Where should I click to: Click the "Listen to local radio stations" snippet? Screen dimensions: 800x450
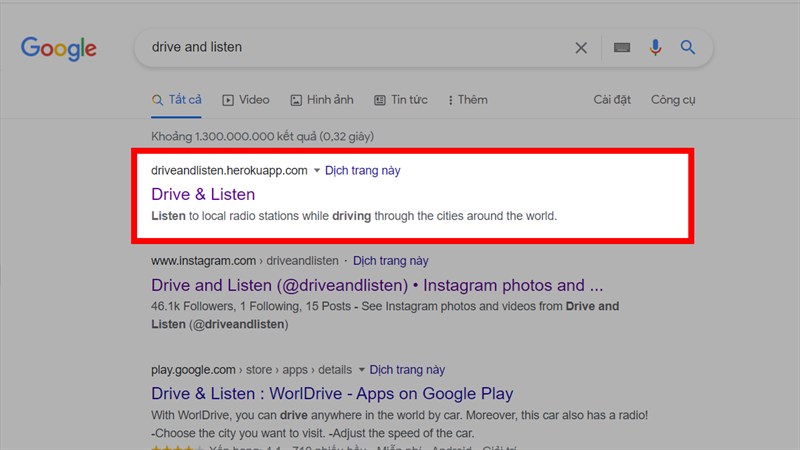[x=354, y=216]
